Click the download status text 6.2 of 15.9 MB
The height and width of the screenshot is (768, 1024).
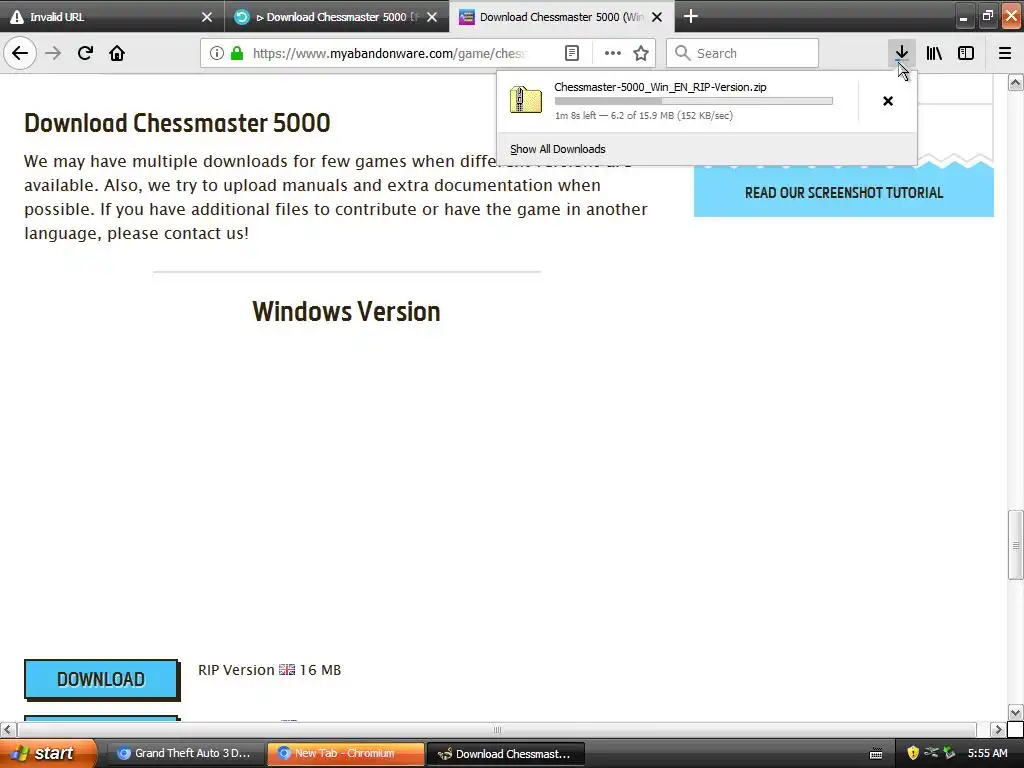pyautogui.click(x=642, y=116)
